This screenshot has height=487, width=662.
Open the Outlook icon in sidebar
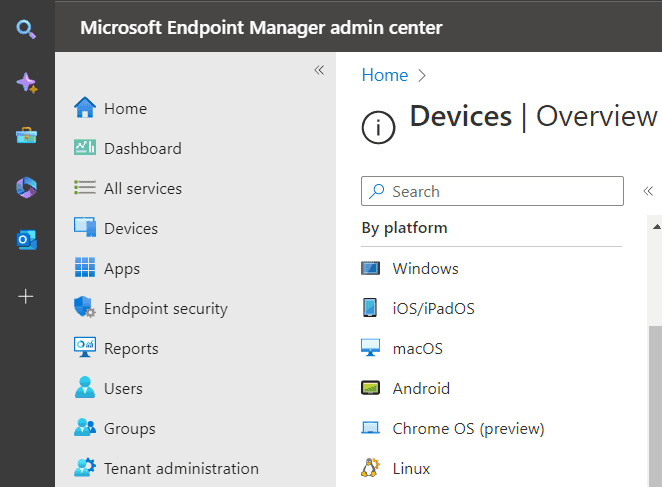point(26,240)
